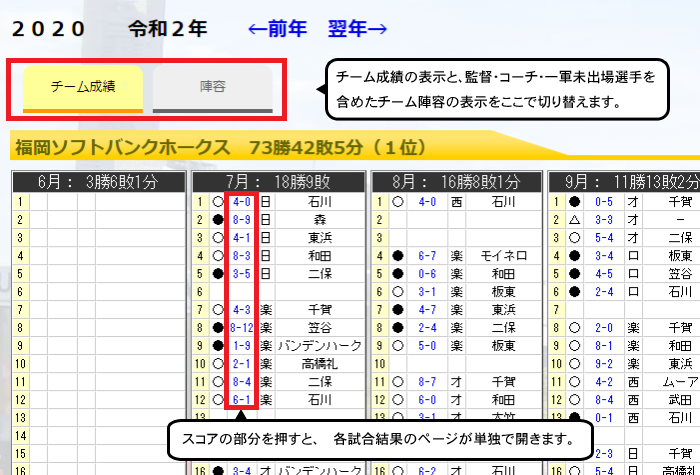Open July 9 game score 1-9

click(x=242, y=346)
